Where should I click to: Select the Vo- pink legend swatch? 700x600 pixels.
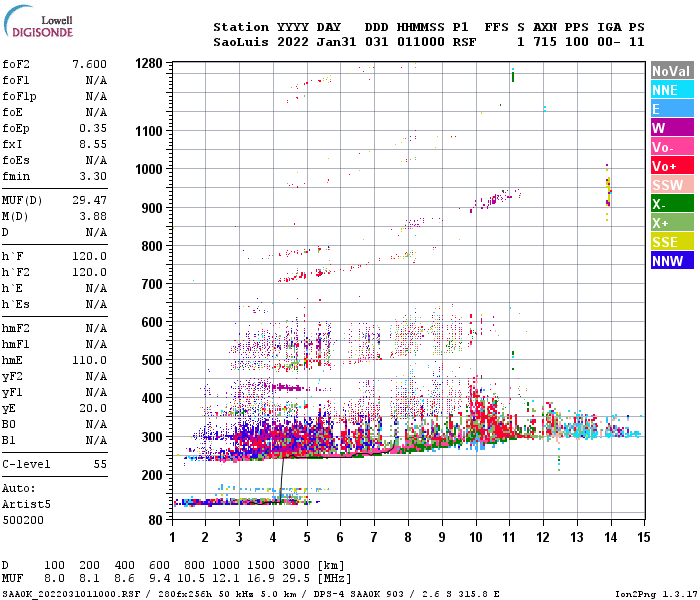(672, 147)
